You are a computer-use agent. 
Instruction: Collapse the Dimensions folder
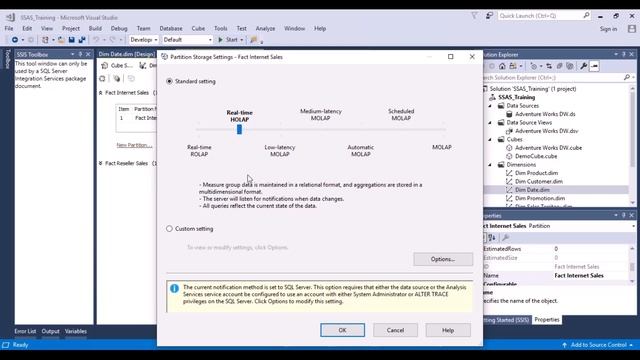pos(490,165)
